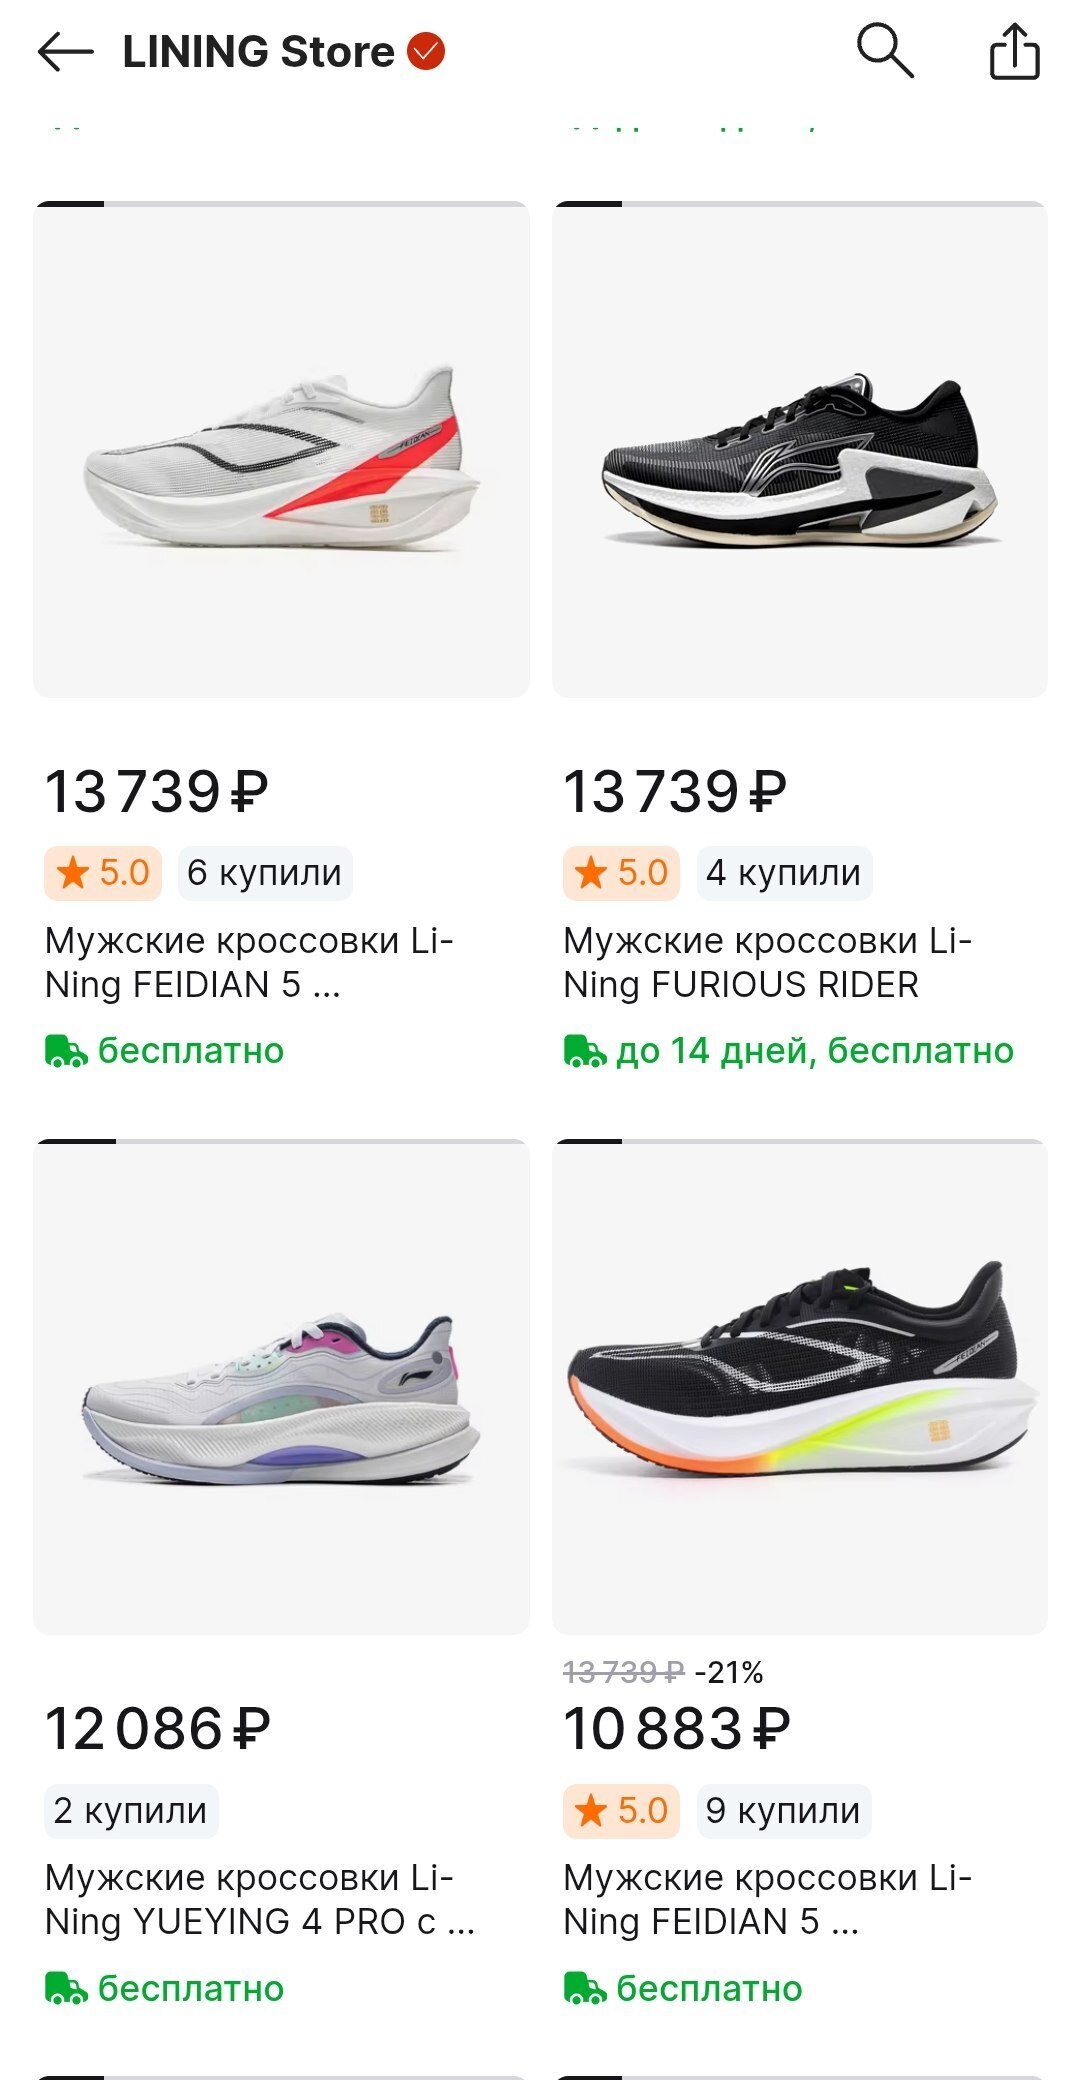Tap the verified badge next to LINING Store

tap(426, 51)
